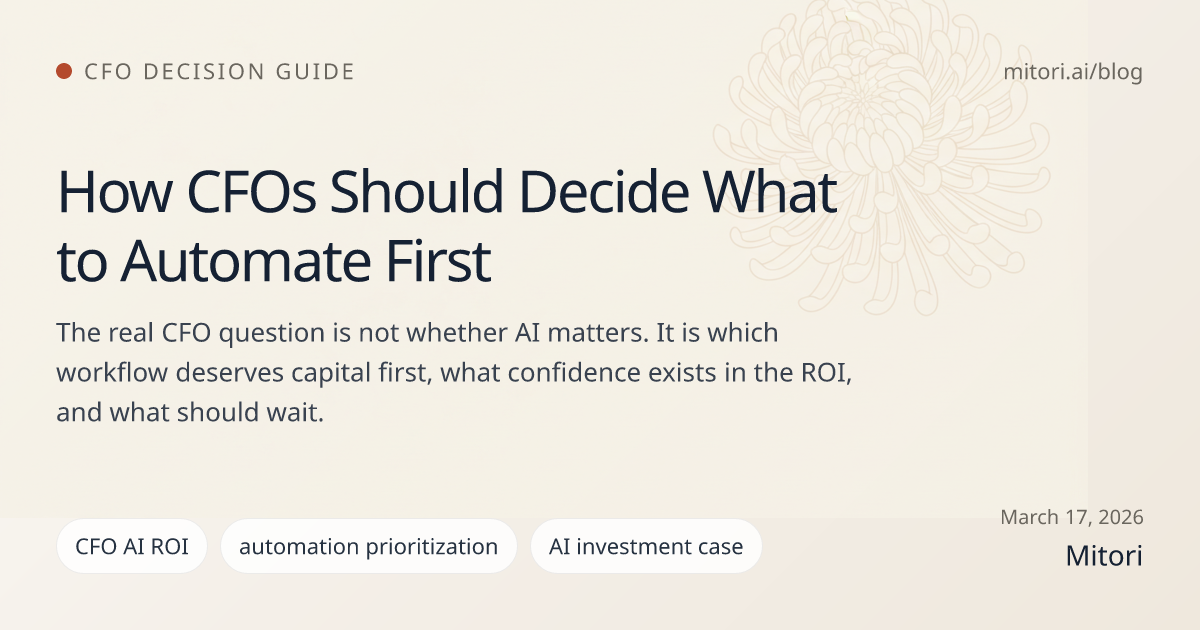
Task: Click the headline line "How CFOs Should Decide What"
Action: click(446, 193)
